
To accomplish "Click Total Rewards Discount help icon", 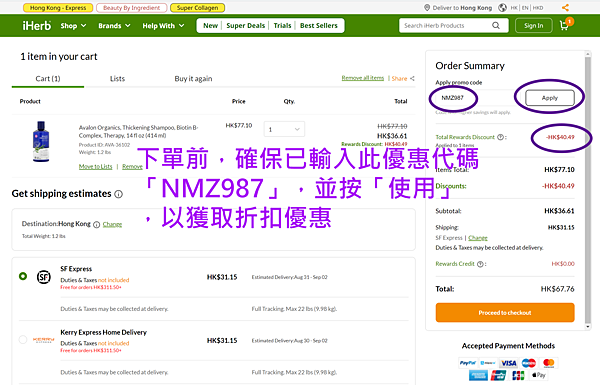I will [500, 137].
